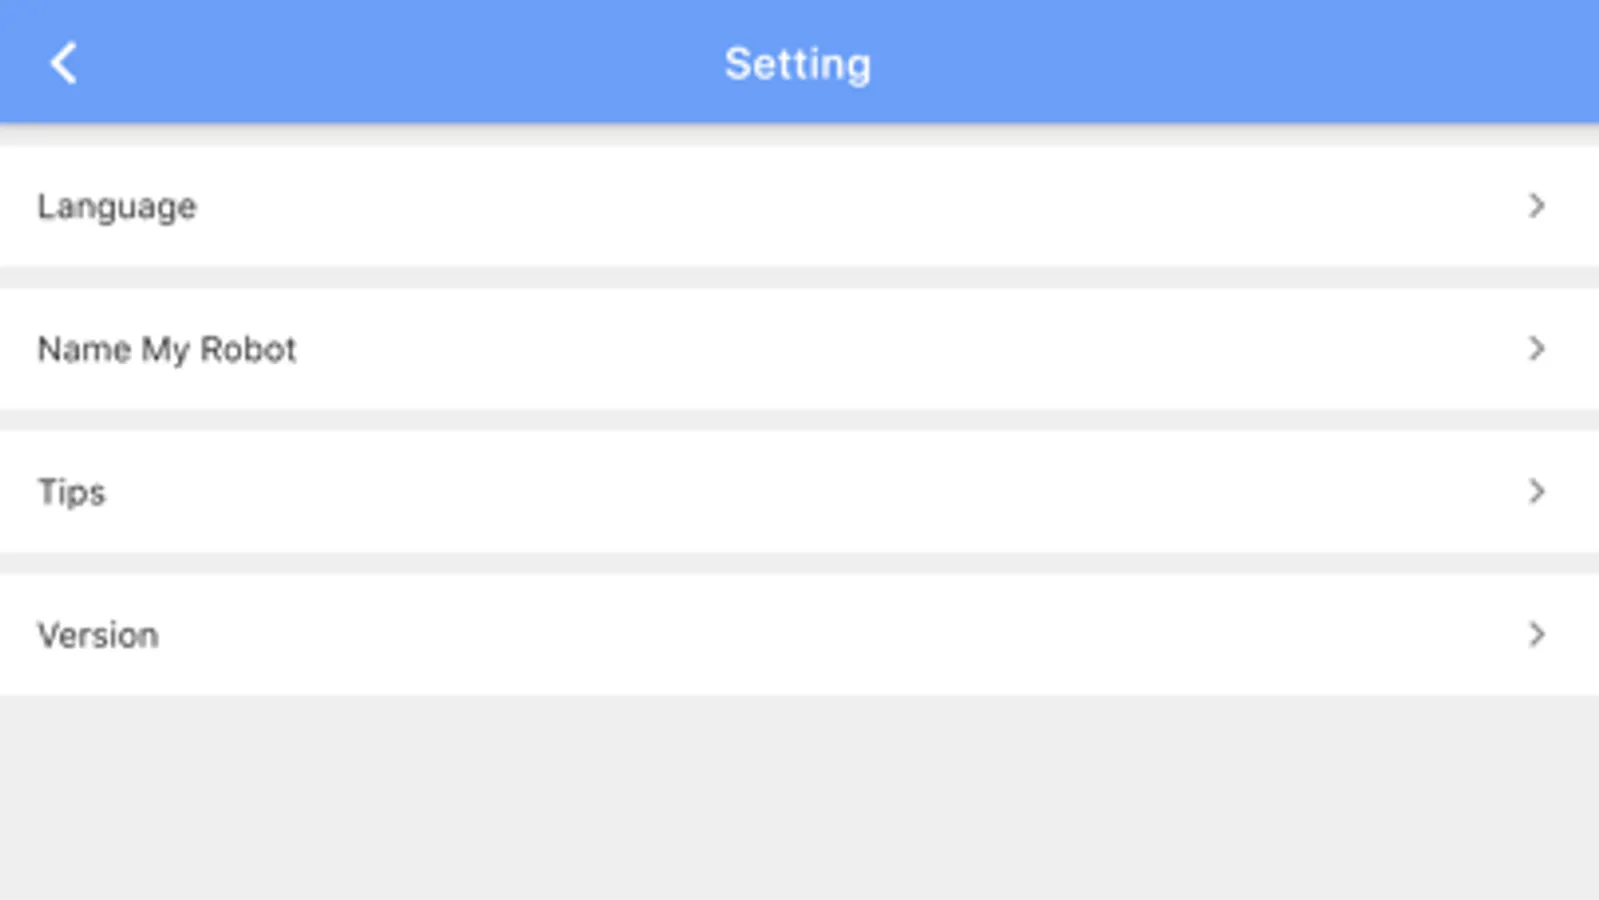This screenshot has height=900, width=1599.
Task: Click the chevron on the Language row
Action: (1536, 206)
